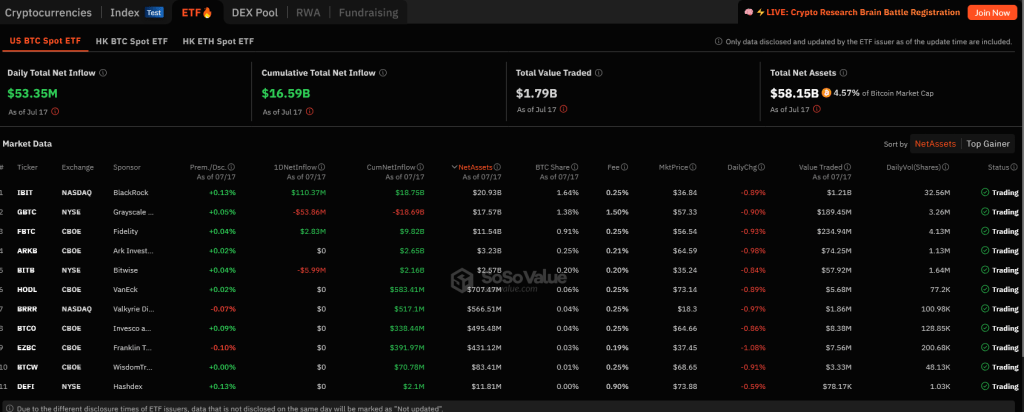
Task: Toggle NetAssets column sort arrow
Action: point(455,167)
